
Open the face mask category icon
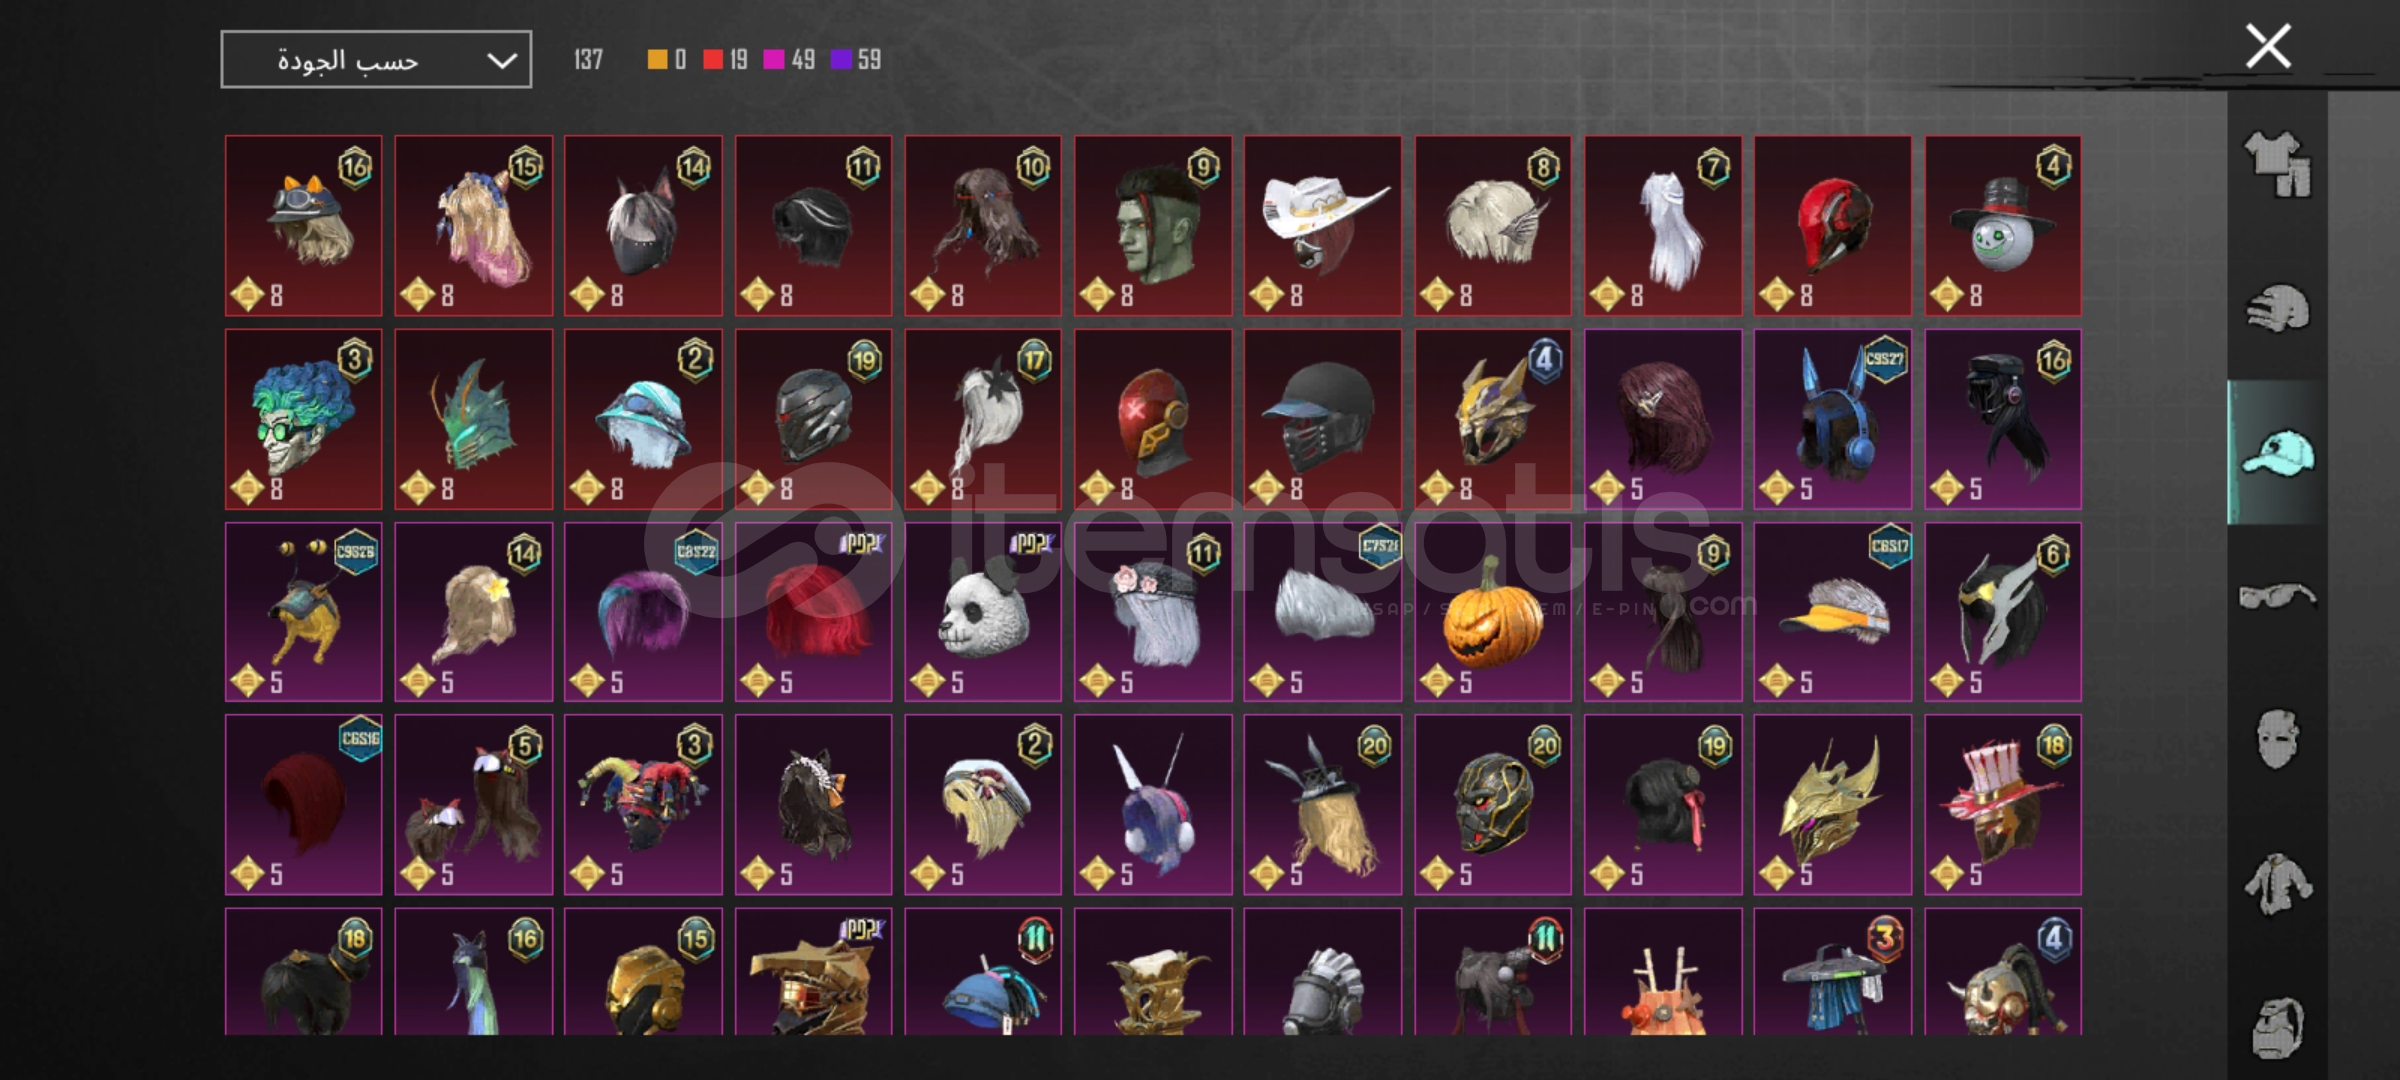2277,739
